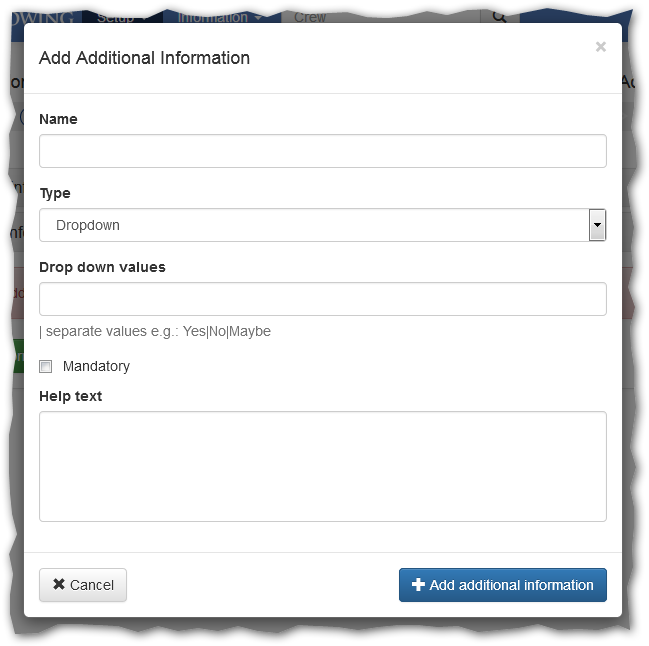Click the X icon on Cancel
Viewport: 649px width, 646px height.
(x=59, y=585)
